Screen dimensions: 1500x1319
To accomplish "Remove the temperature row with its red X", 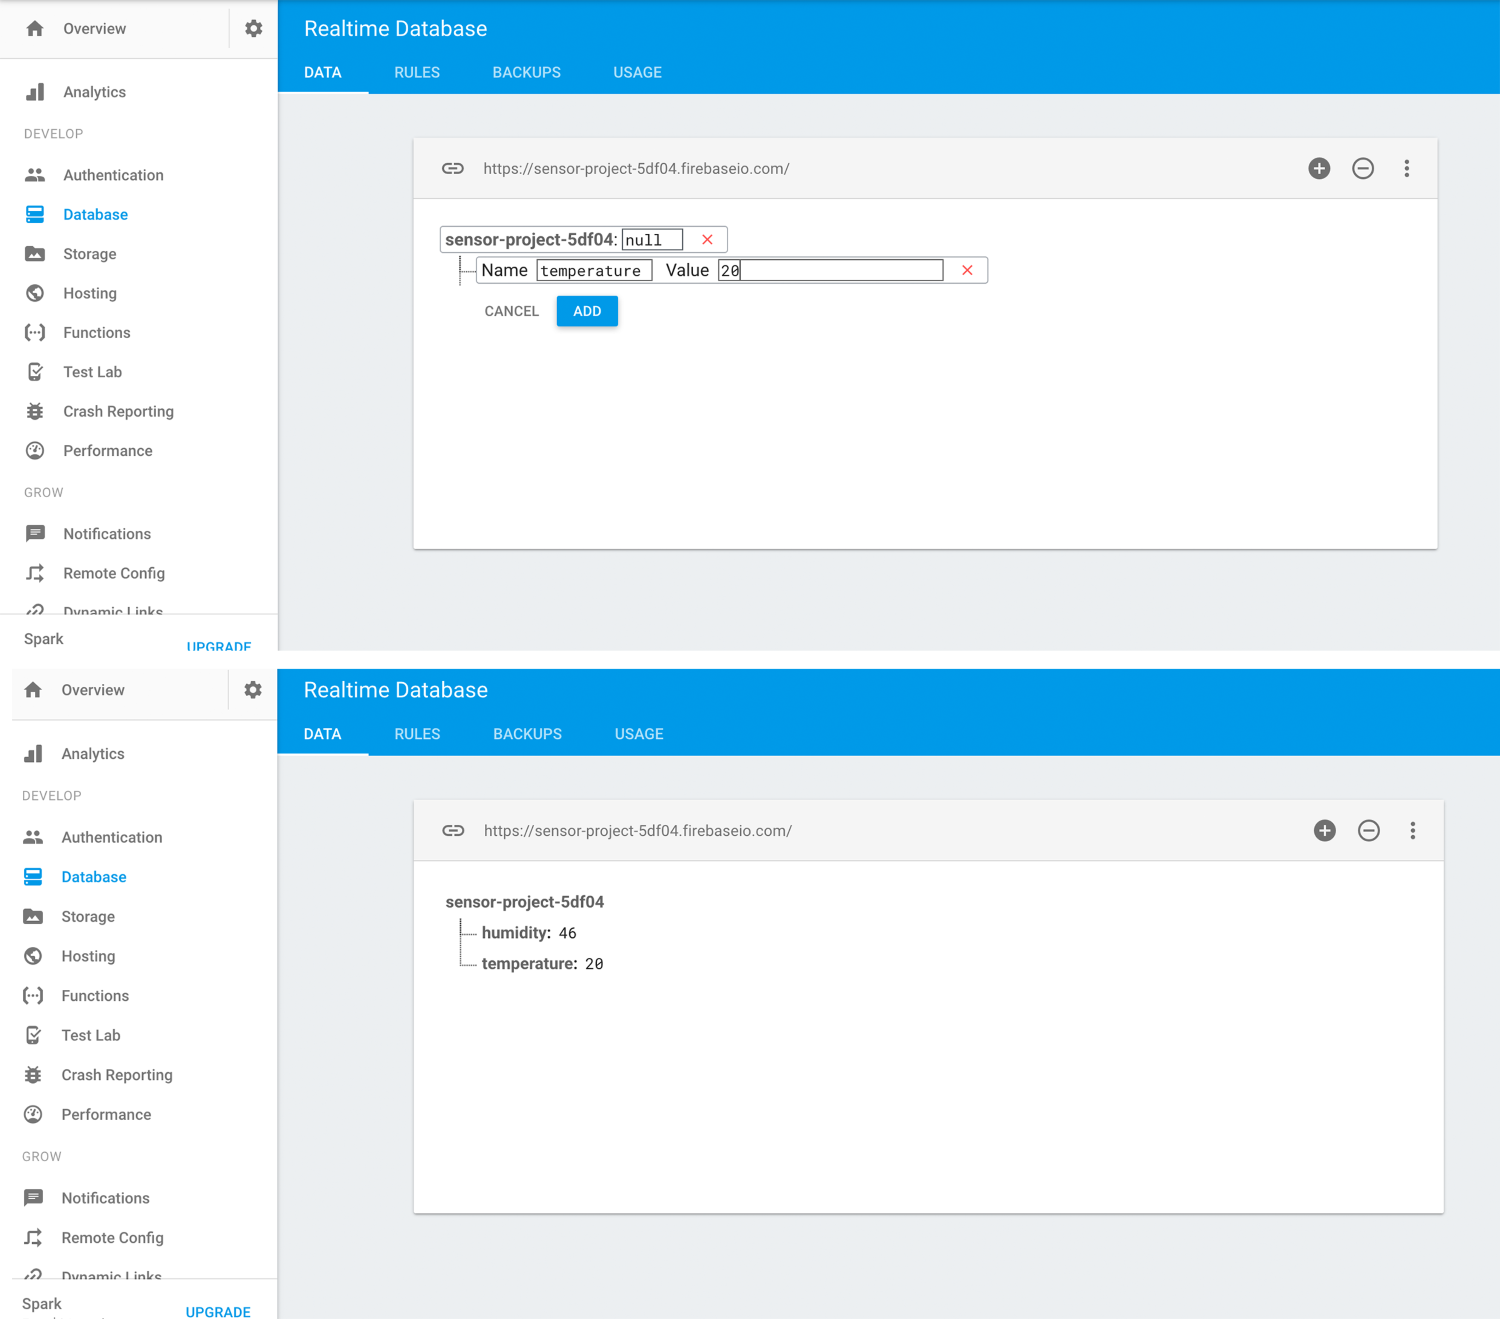I will tap(967, 270).
